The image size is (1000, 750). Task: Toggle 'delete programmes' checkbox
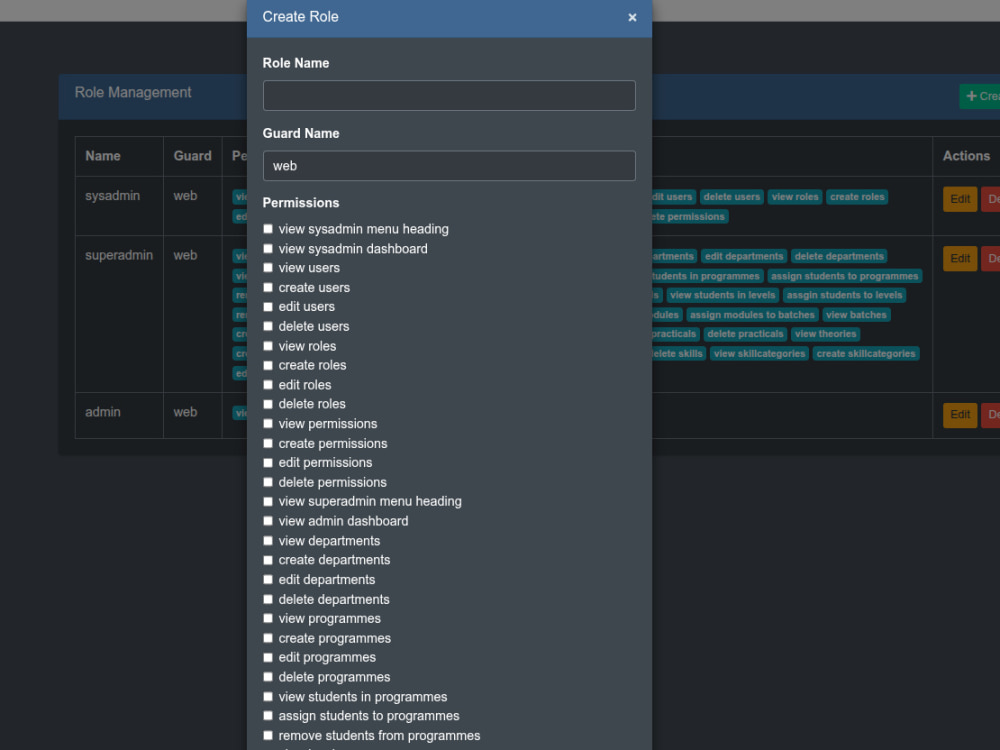[x=268, y=677]
